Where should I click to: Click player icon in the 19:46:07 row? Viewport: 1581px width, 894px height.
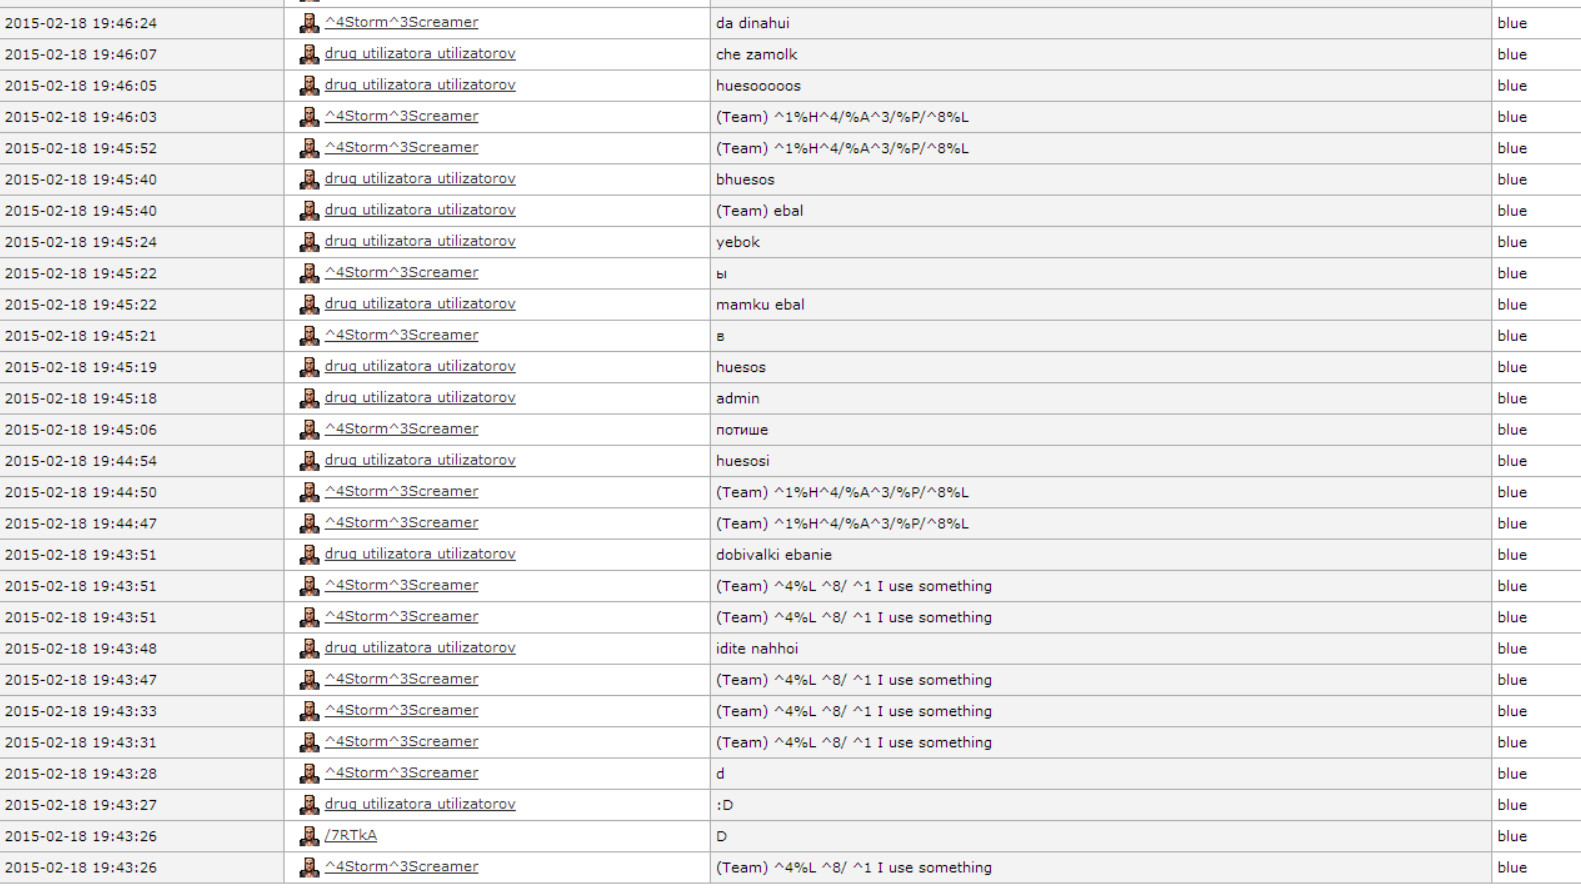click(309, 54)
